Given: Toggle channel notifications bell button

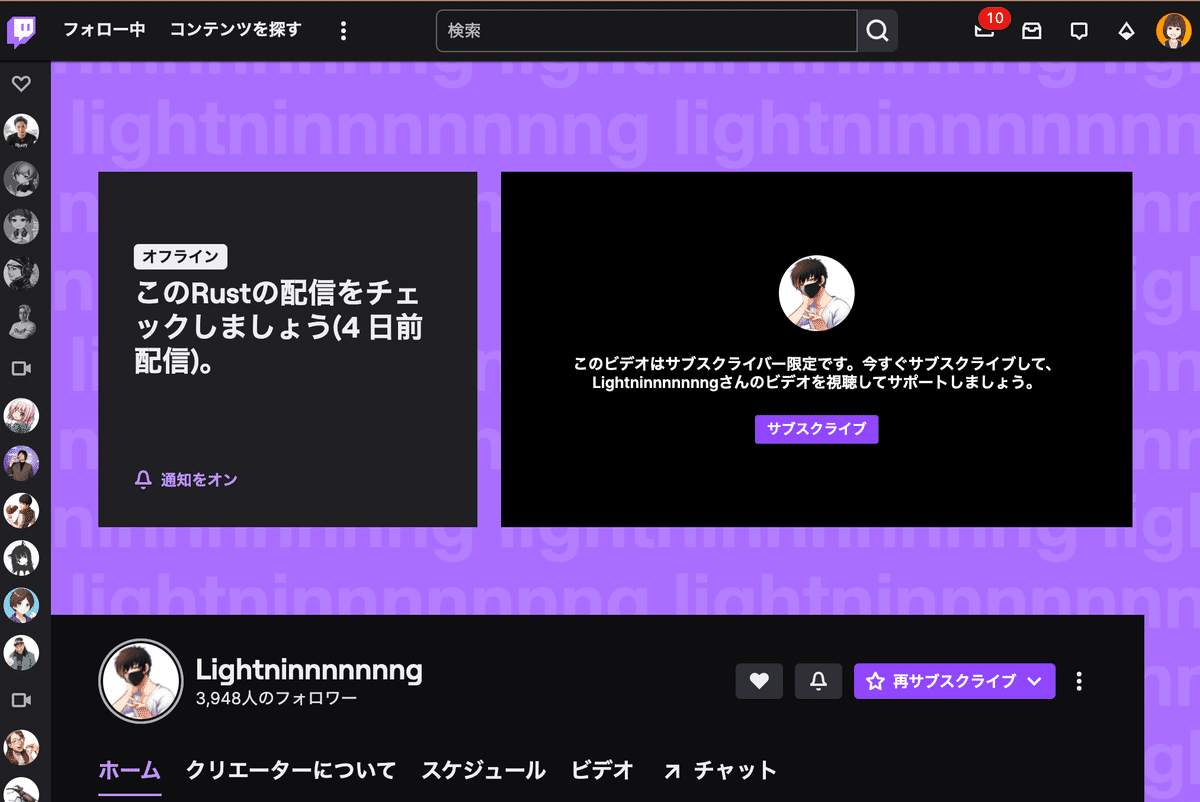Looking at the screenshot, I should click(818, 681).
